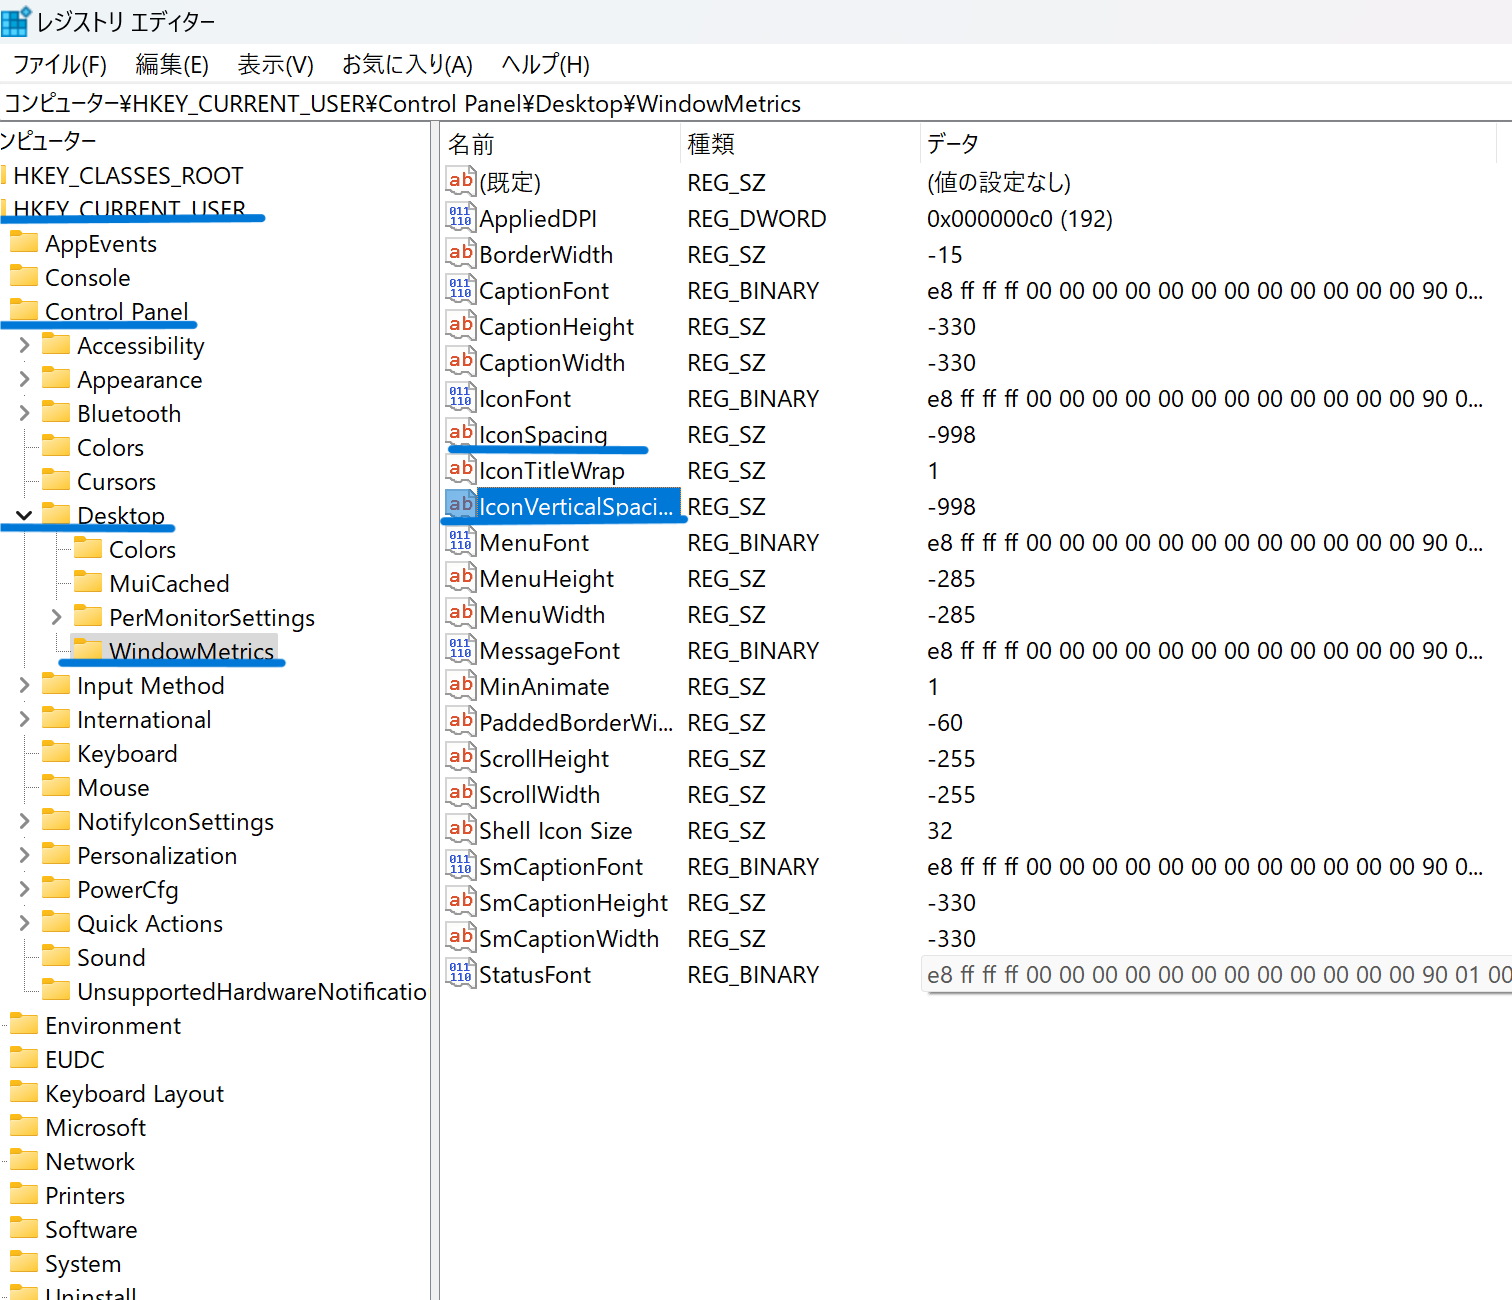Click the データ column header
The height and width of the screenshot is (1300, 1512).
coord(952,145)
